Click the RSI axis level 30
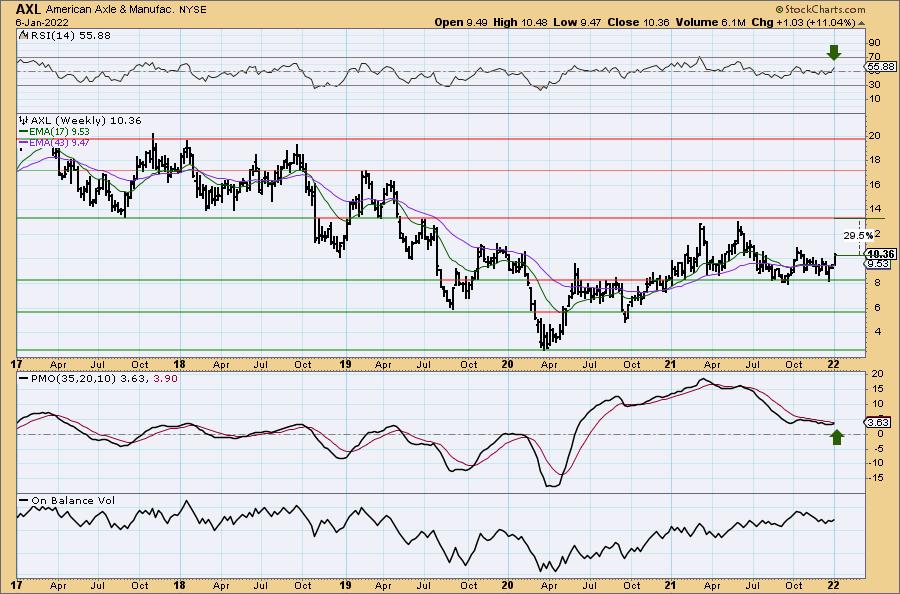Screen dimensions: 900x594 click(874, 85)
